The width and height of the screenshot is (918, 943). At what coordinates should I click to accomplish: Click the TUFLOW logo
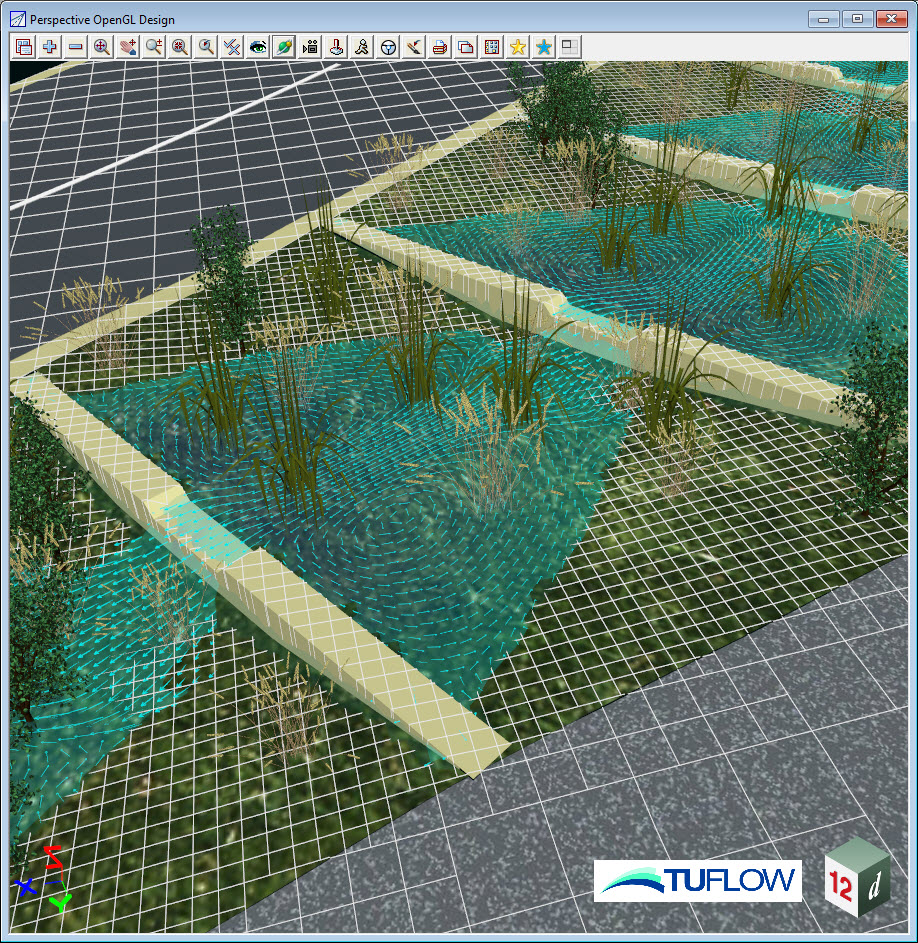697,880
